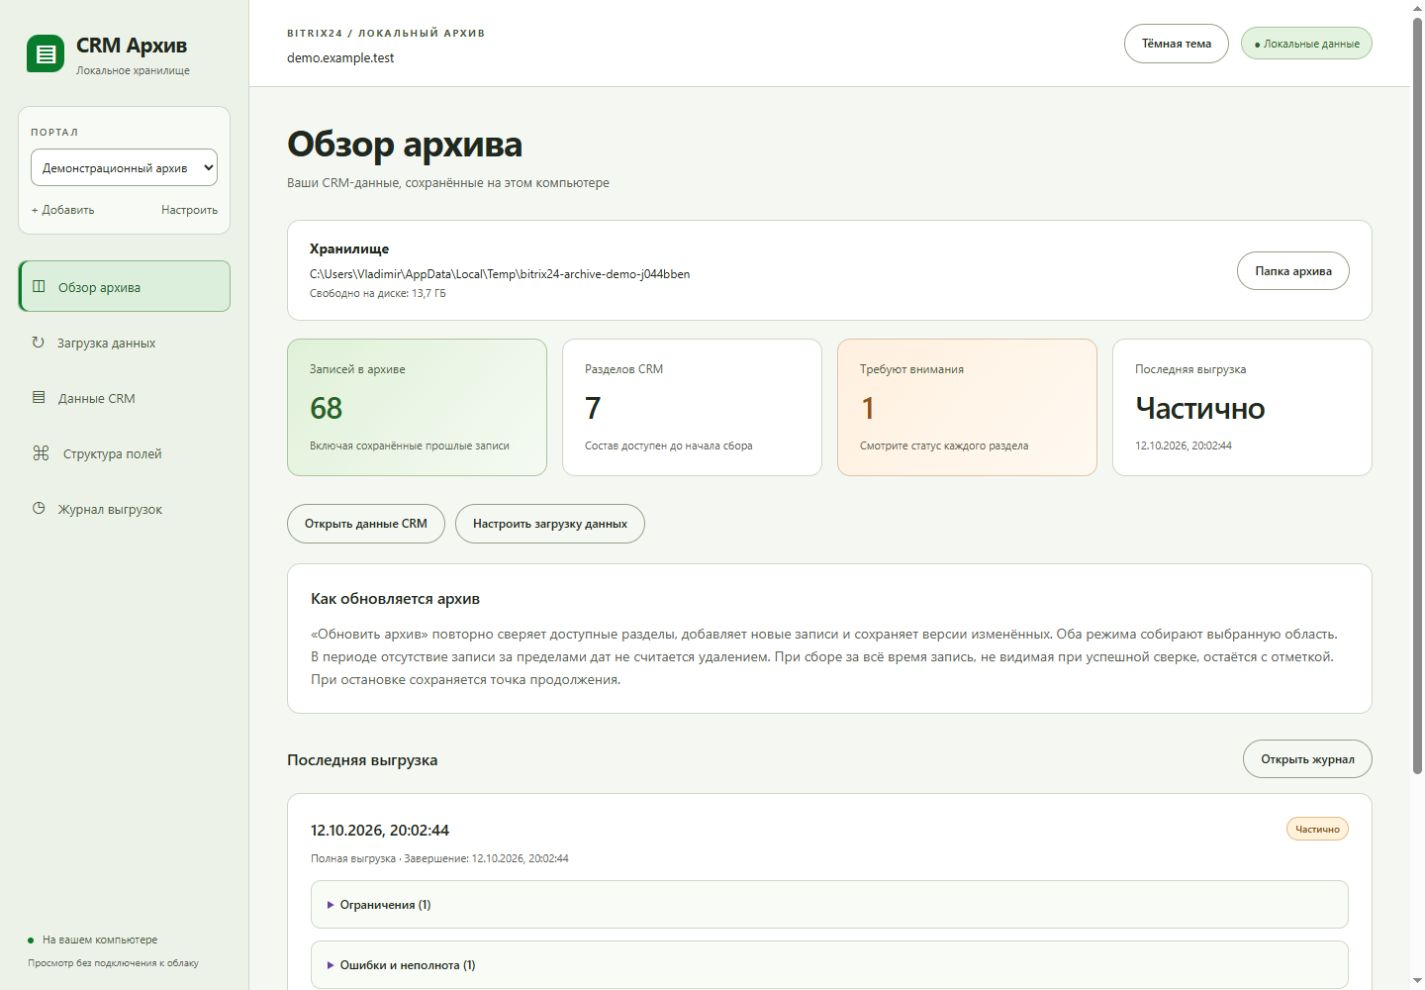Screen dimensions: 1425x990
Task: Click the Свободно на диске: 13,7 ГБ text
Action: point(378,294)
